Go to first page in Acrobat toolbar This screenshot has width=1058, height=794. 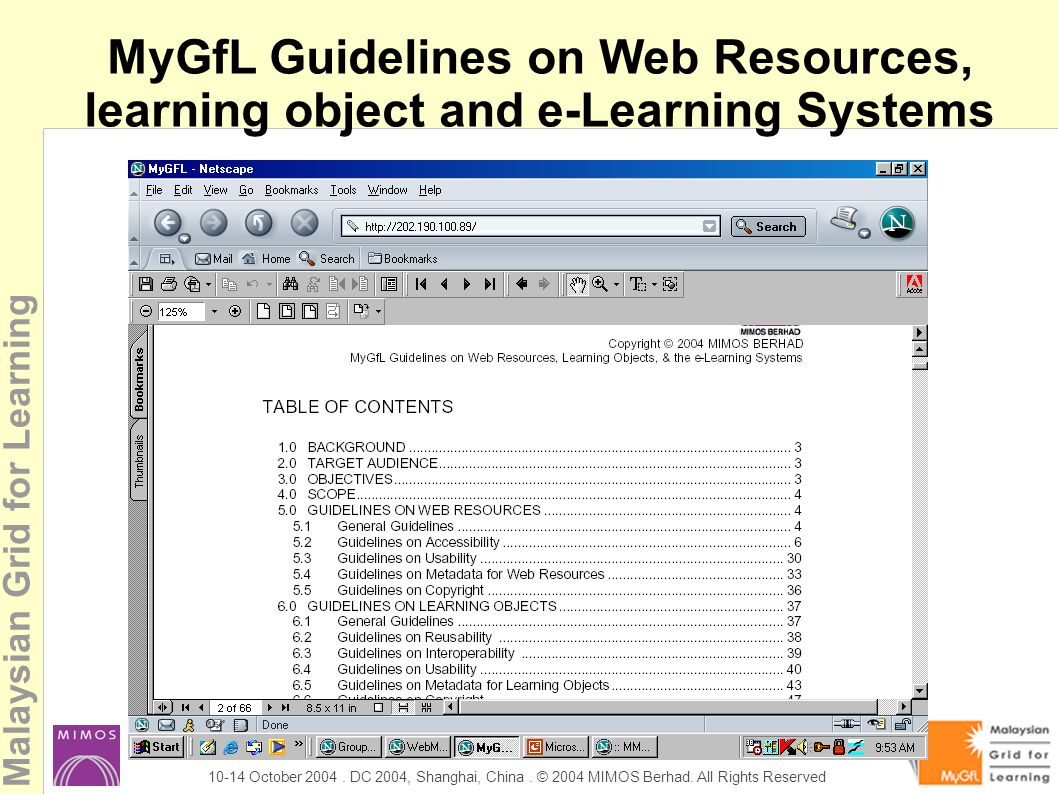[421, 284]
